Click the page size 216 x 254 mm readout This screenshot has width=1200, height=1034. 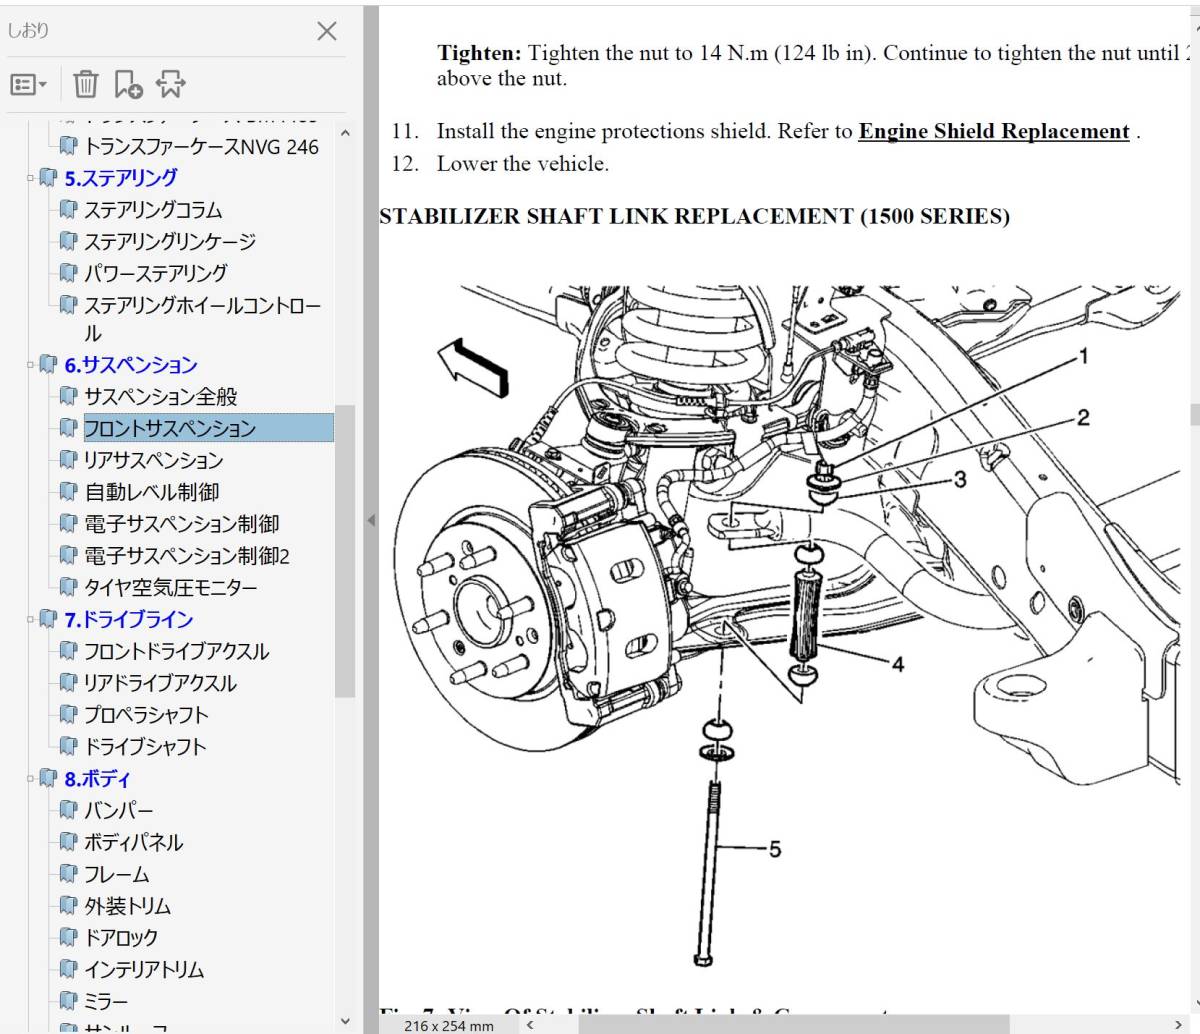(449, 1025)
